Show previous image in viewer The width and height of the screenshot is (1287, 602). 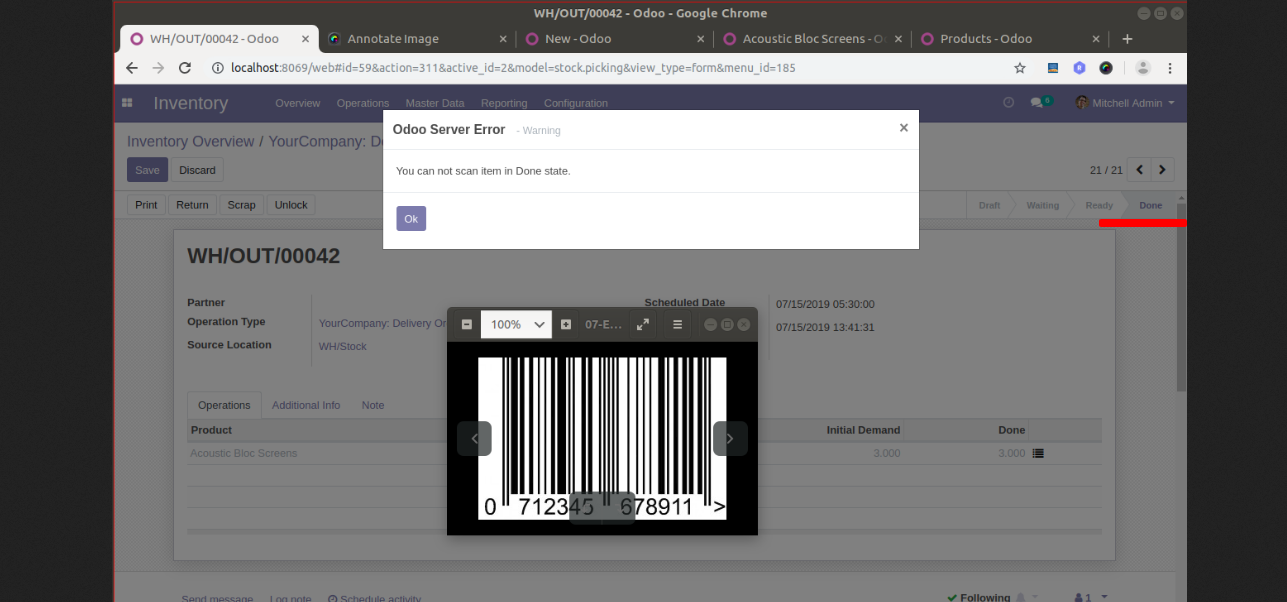click(x=474, y=438)
